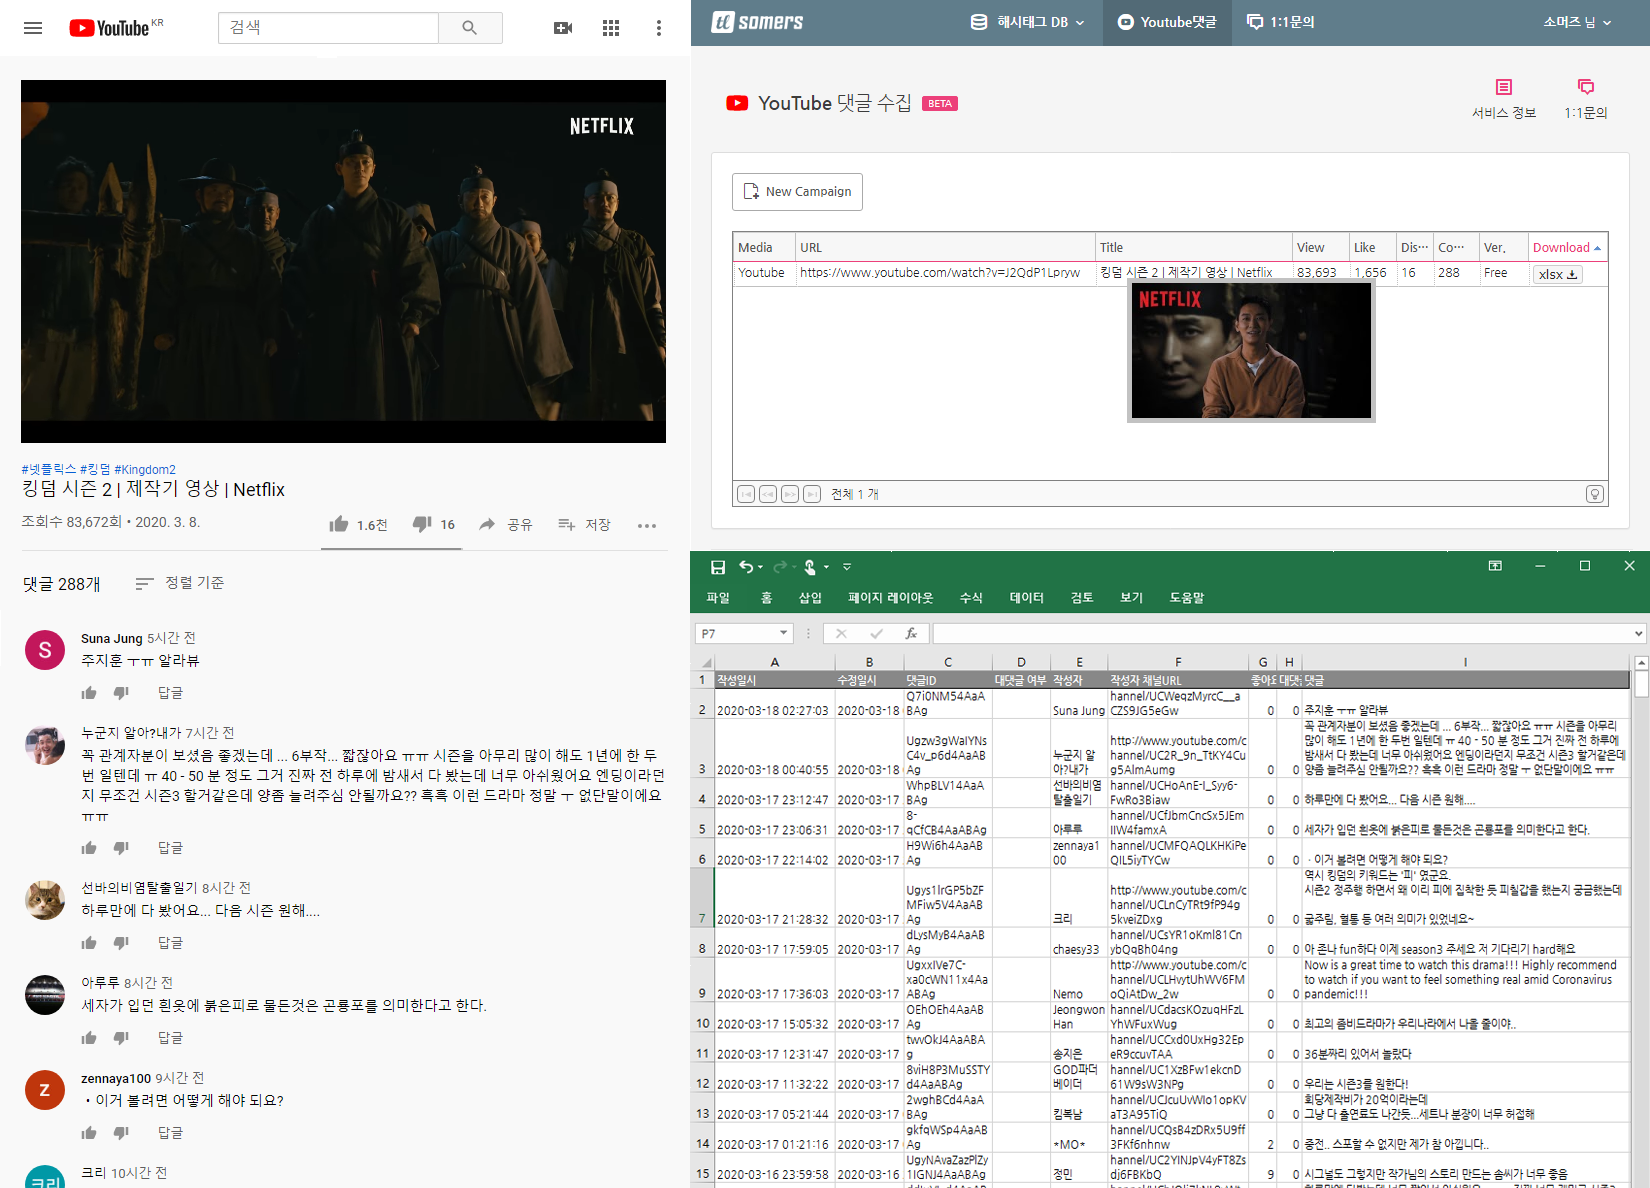The image size is (1650, 1188).
Task: Click the Somers logo
Action: pos(757,22)
